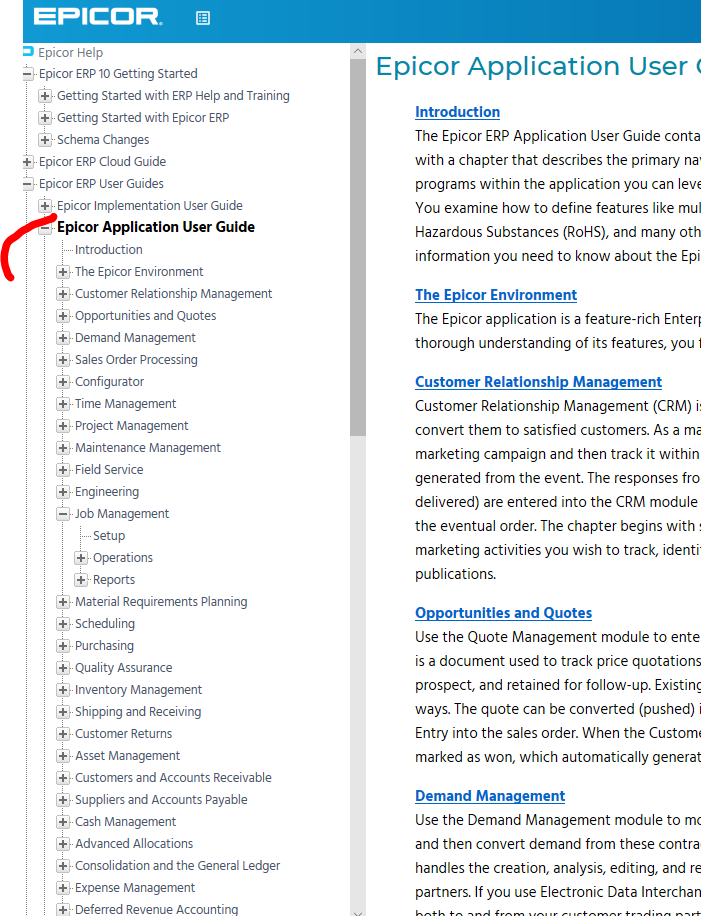The image size is (701, 916).
Task: Expand The Epicor Environment tree node
Action: coord(63,272)
